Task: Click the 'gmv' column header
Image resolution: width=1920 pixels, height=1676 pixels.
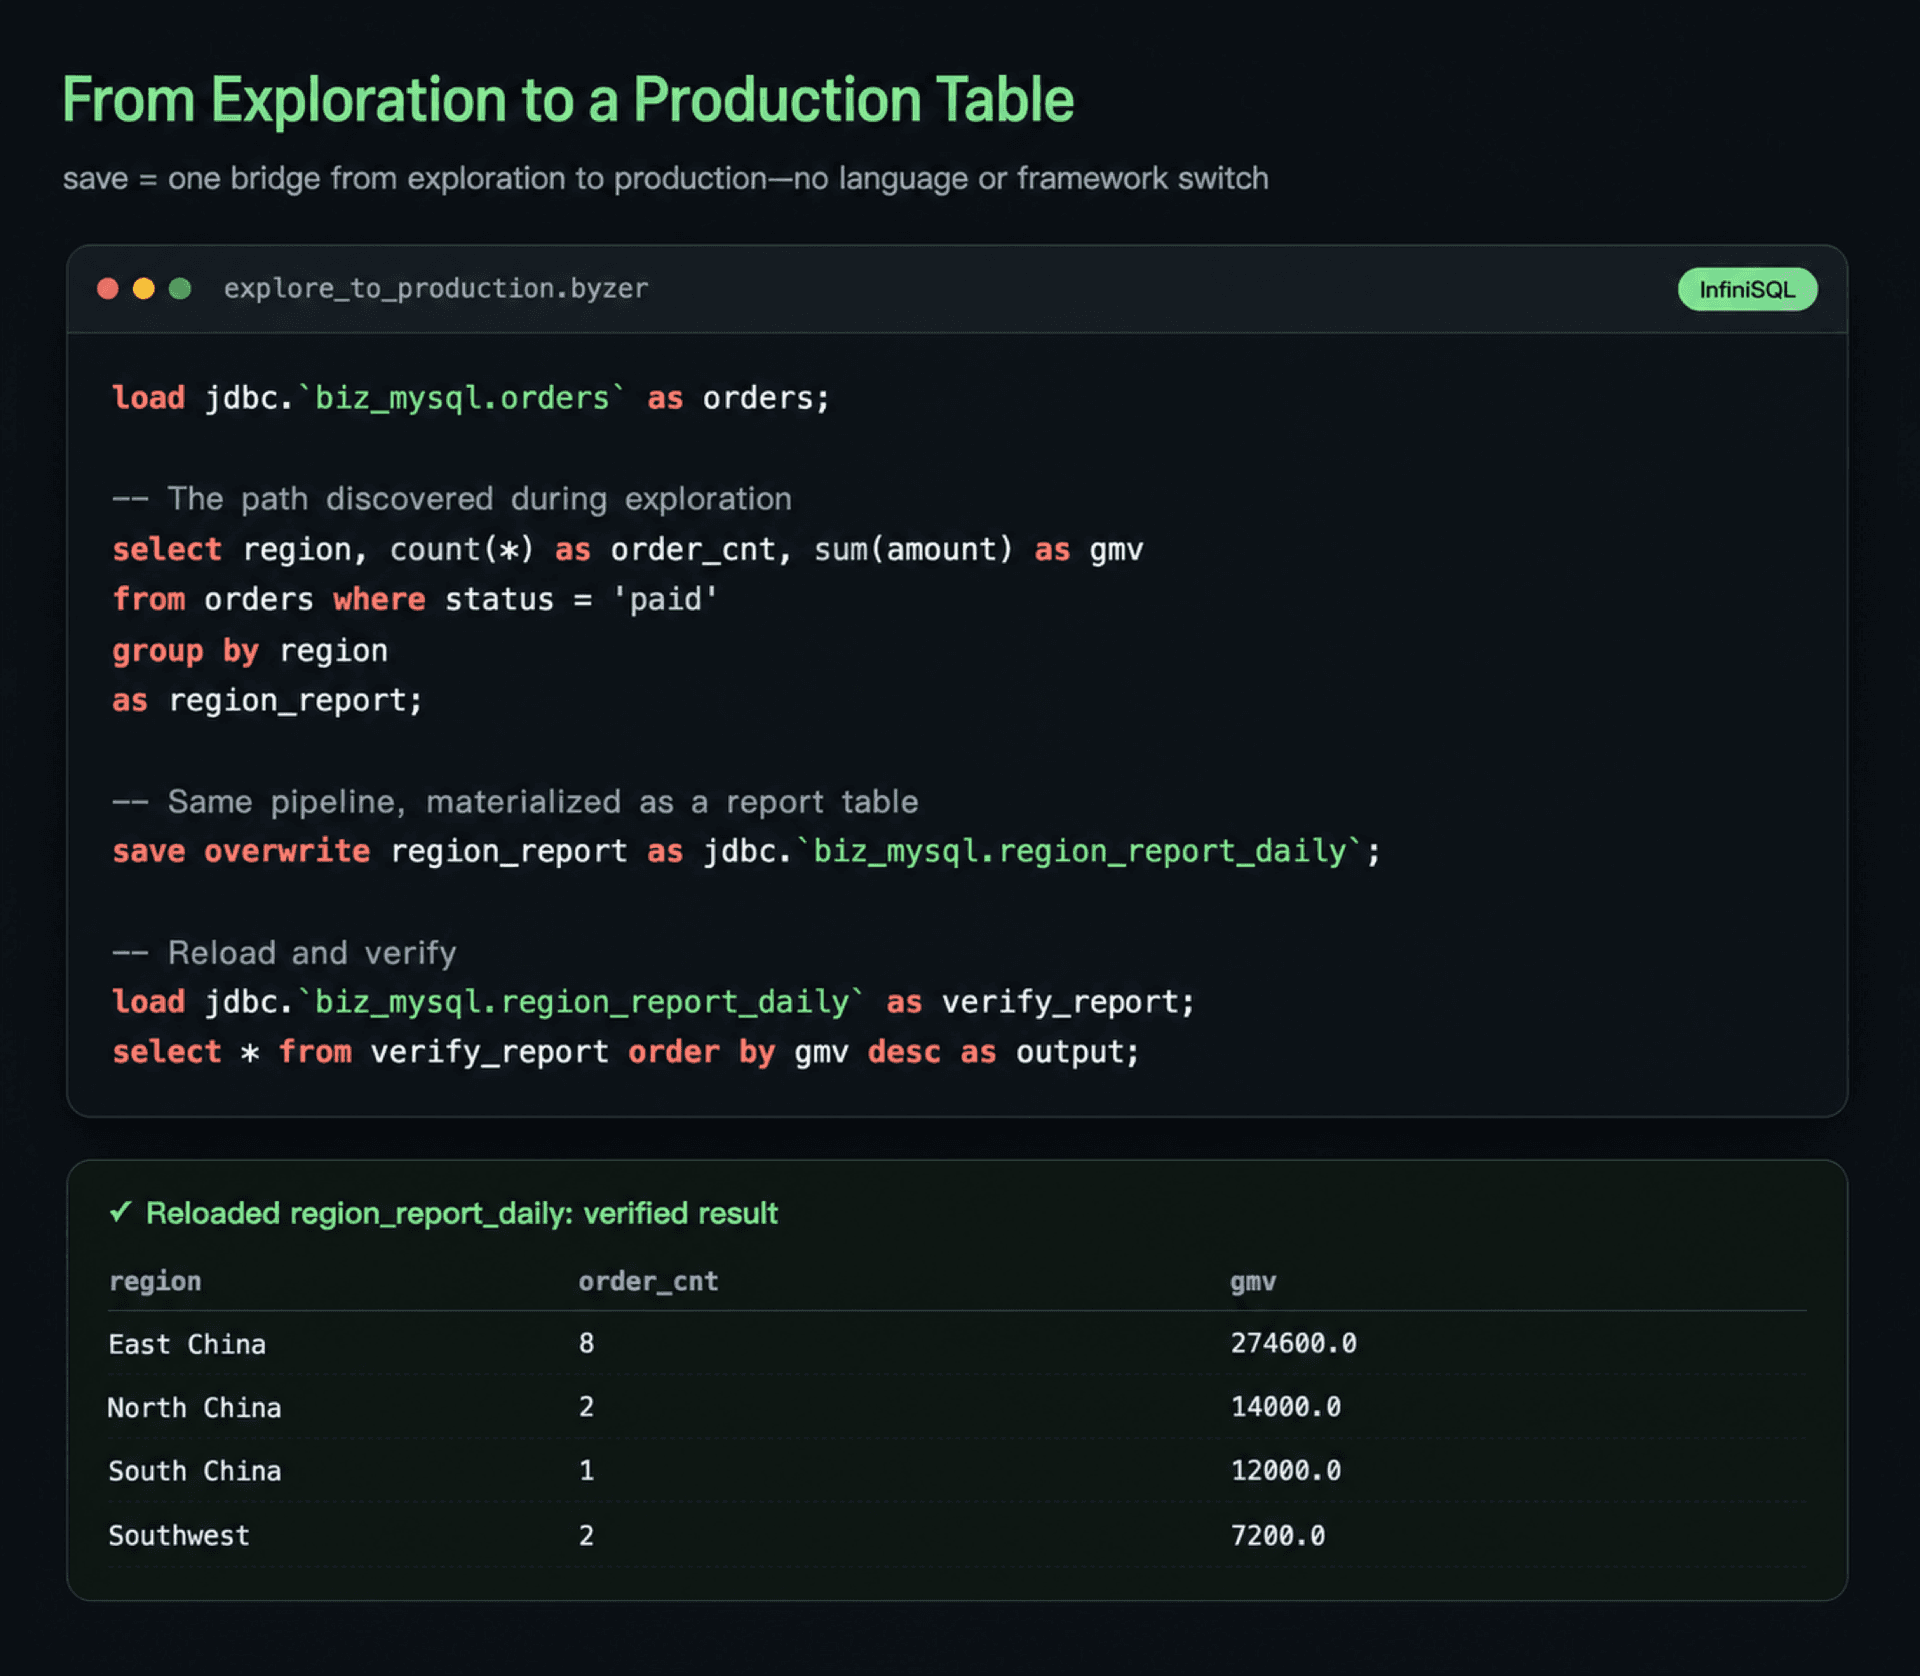Action: click(1253, 1281)
